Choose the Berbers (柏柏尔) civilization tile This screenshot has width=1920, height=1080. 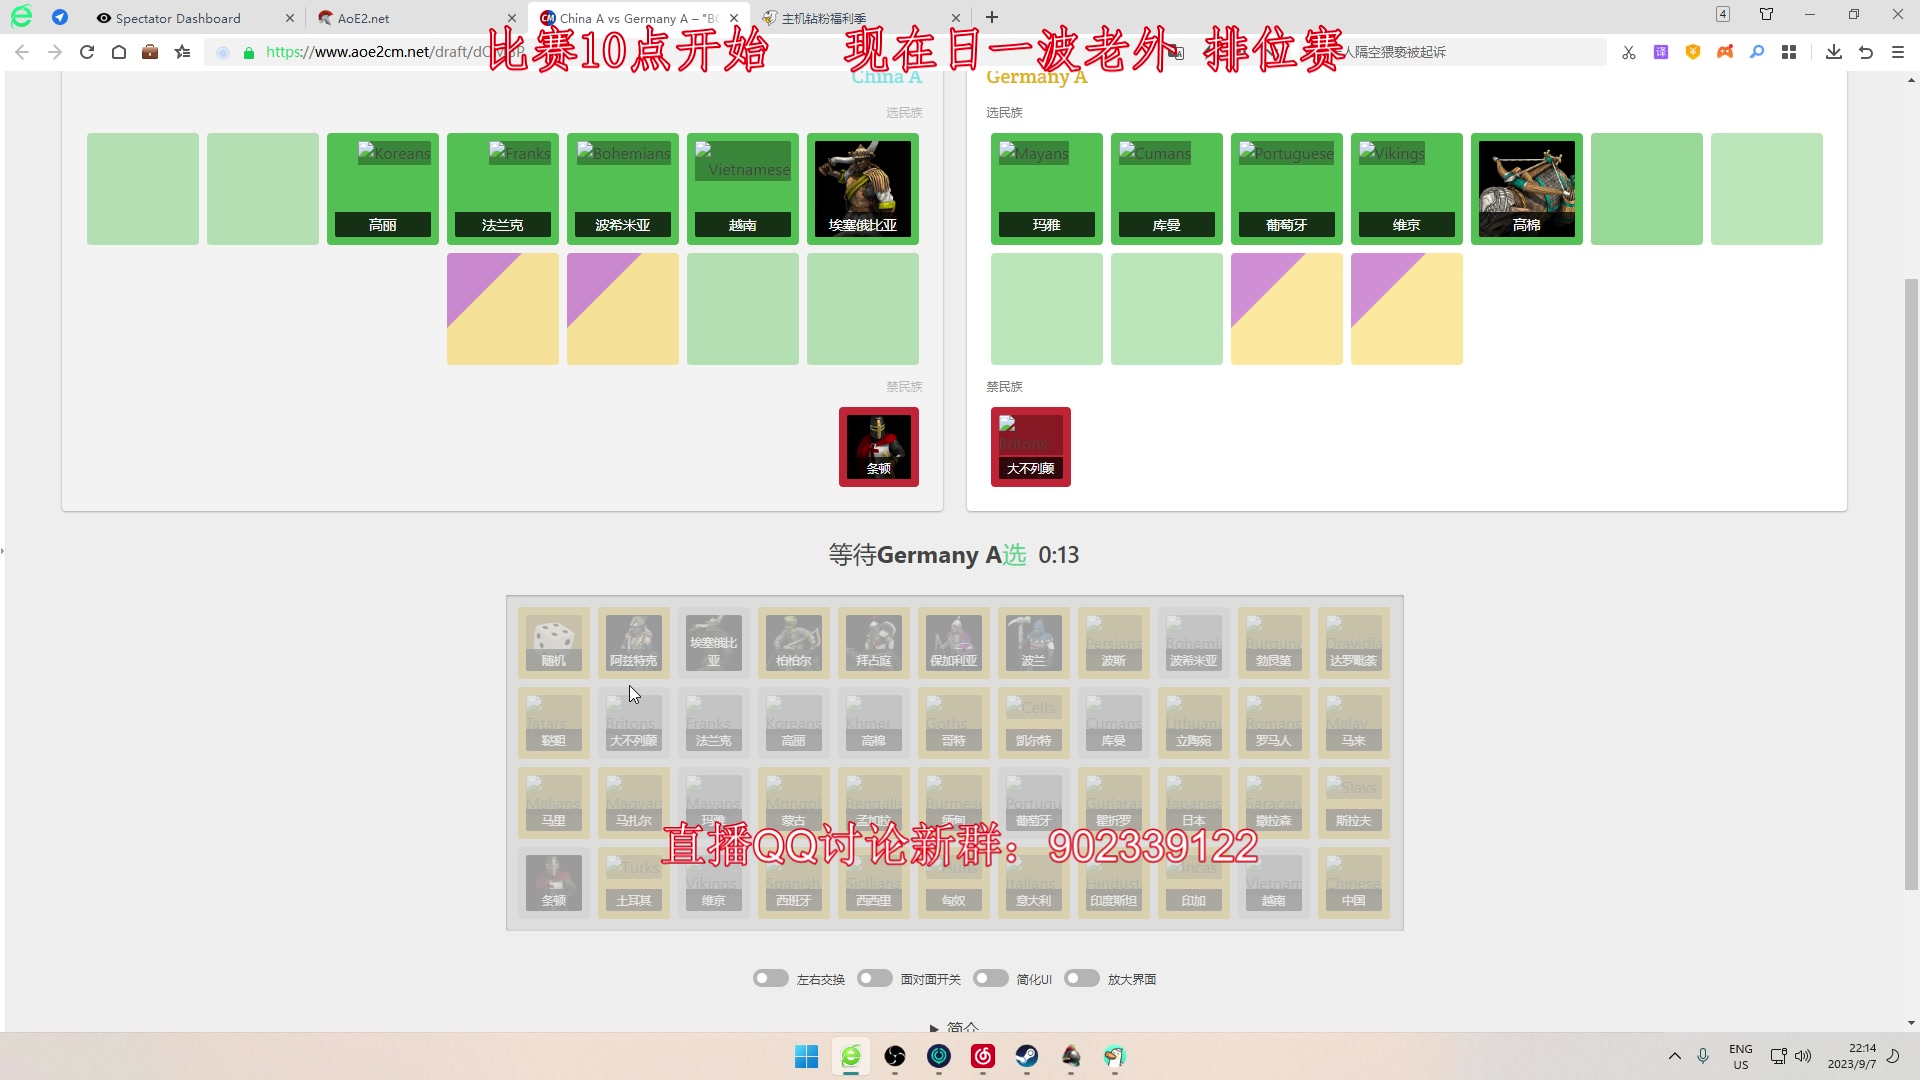tap(793, 642)
